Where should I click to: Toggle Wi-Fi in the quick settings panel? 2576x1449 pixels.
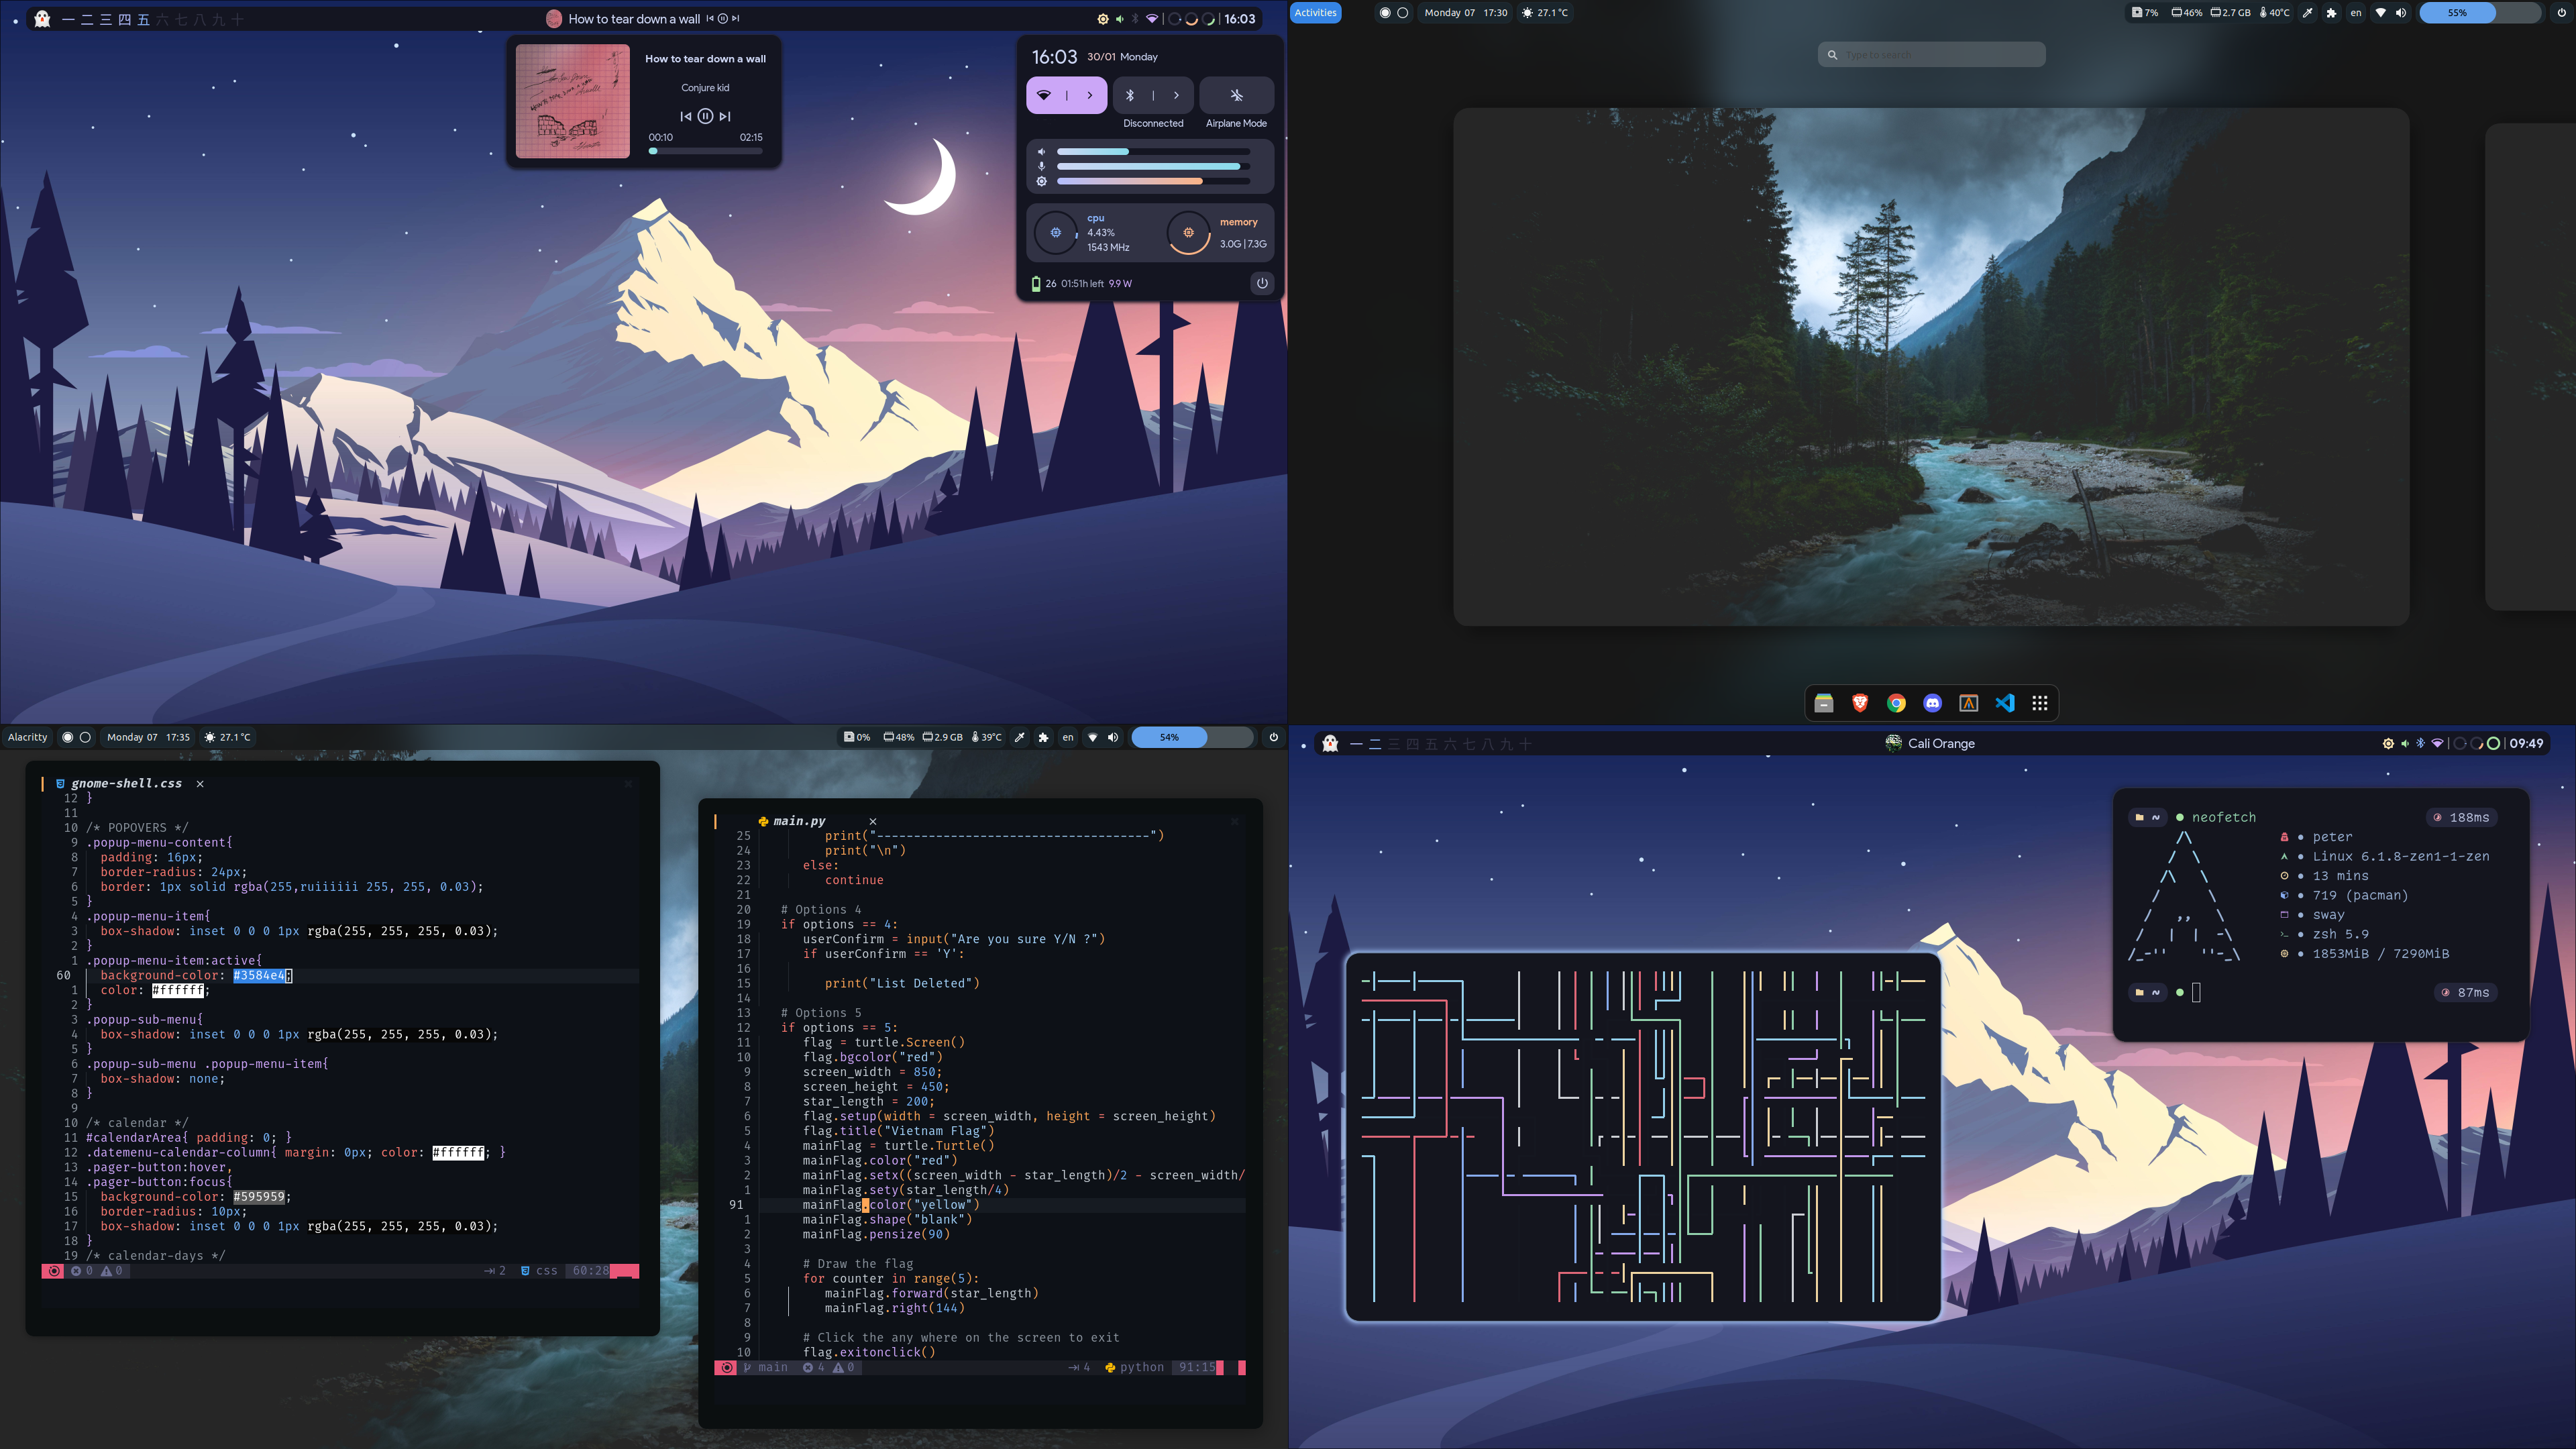point(1044,95)
